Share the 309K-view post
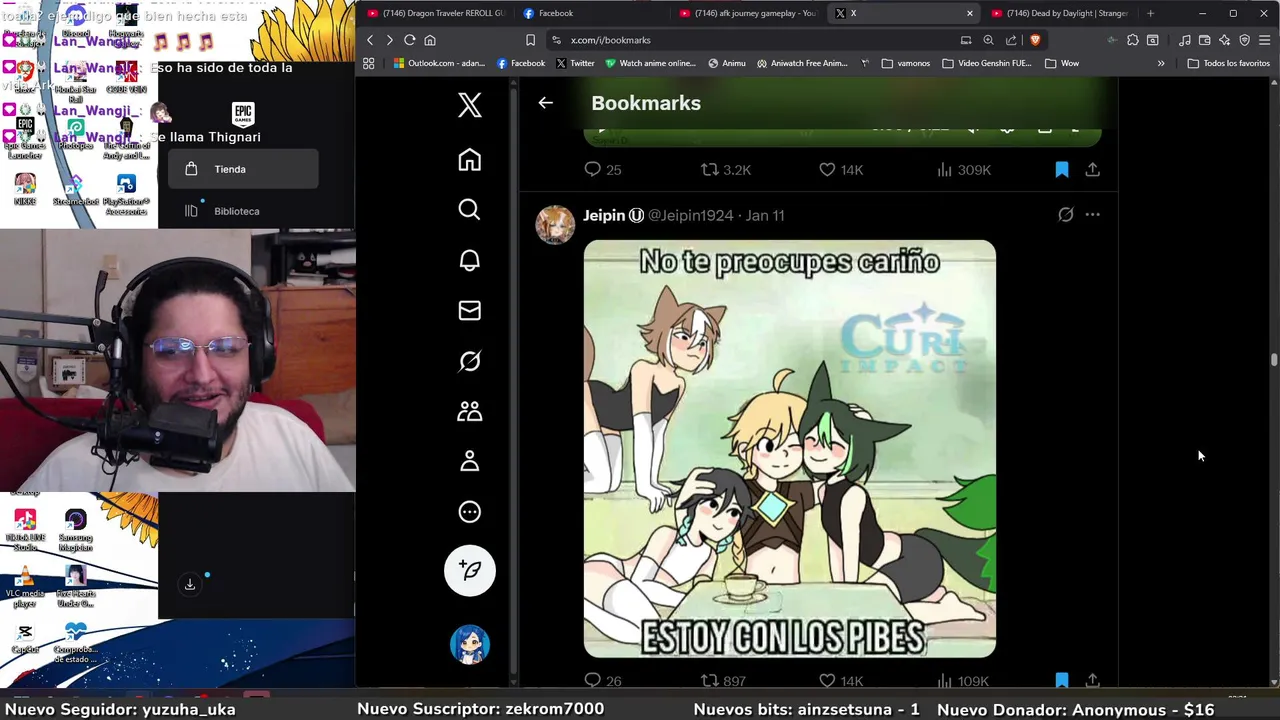1280x720 pixels. coord(1092,170)
